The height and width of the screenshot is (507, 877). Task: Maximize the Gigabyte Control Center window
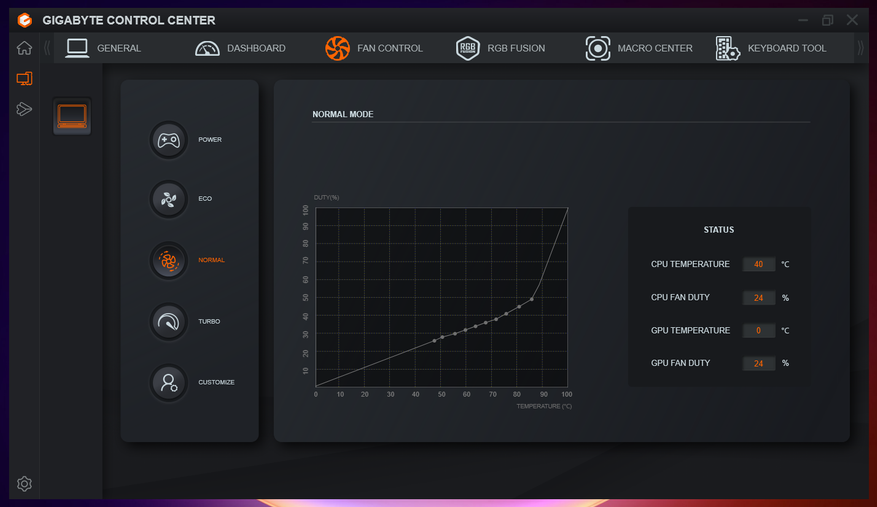[828, 20]
